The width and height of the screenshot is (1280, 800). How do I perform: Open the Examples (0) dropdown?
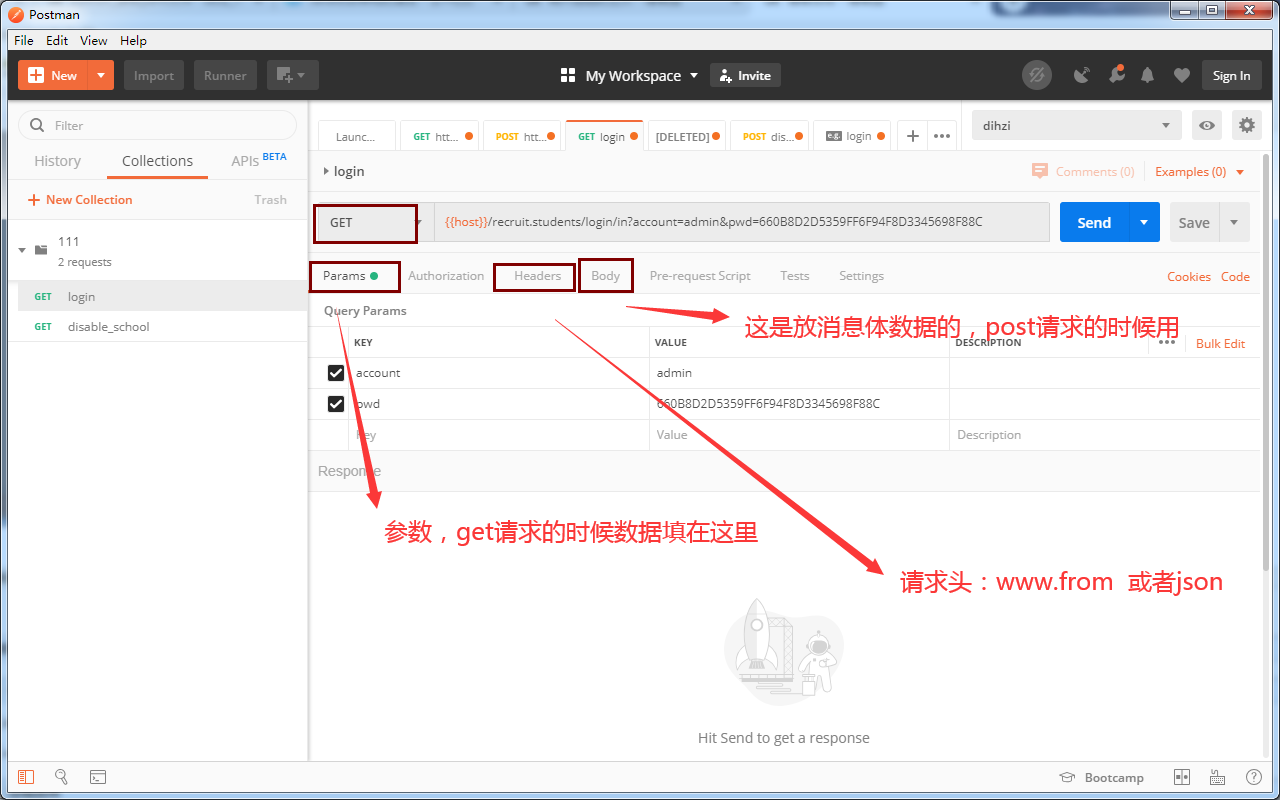click(x=1200, y=171)
